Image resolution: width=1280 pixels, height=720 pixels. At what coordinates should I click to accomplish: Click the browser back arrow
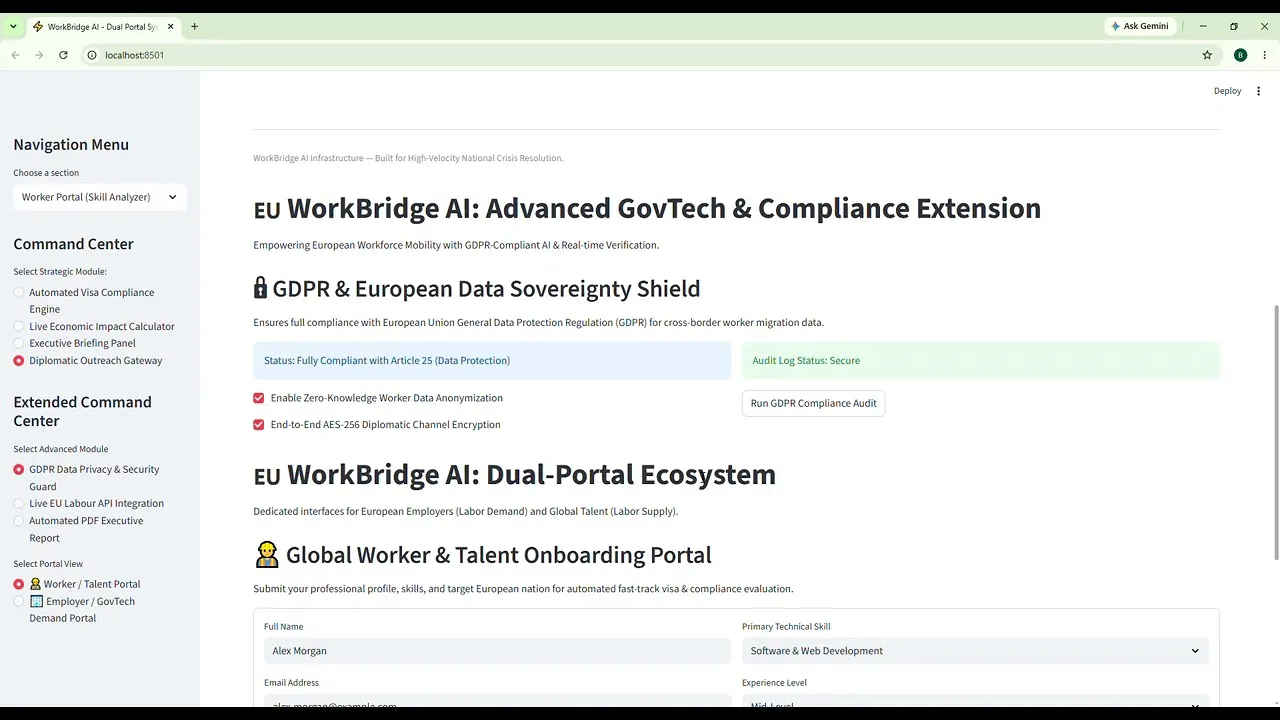15,55
